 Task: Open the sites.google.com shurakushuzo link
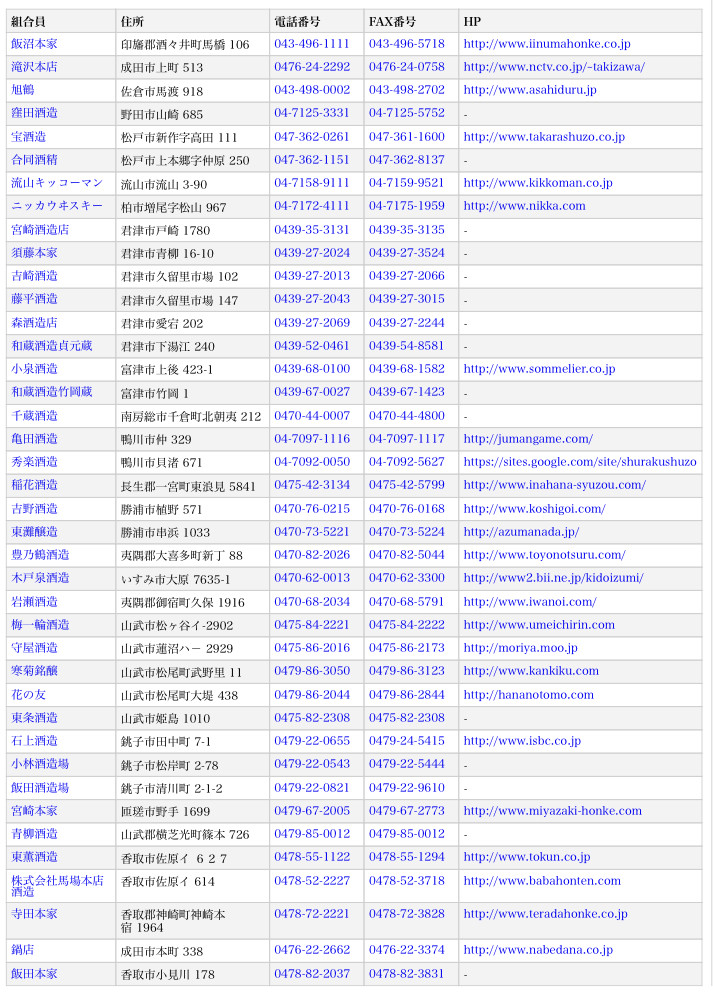[x=580, y=462]
